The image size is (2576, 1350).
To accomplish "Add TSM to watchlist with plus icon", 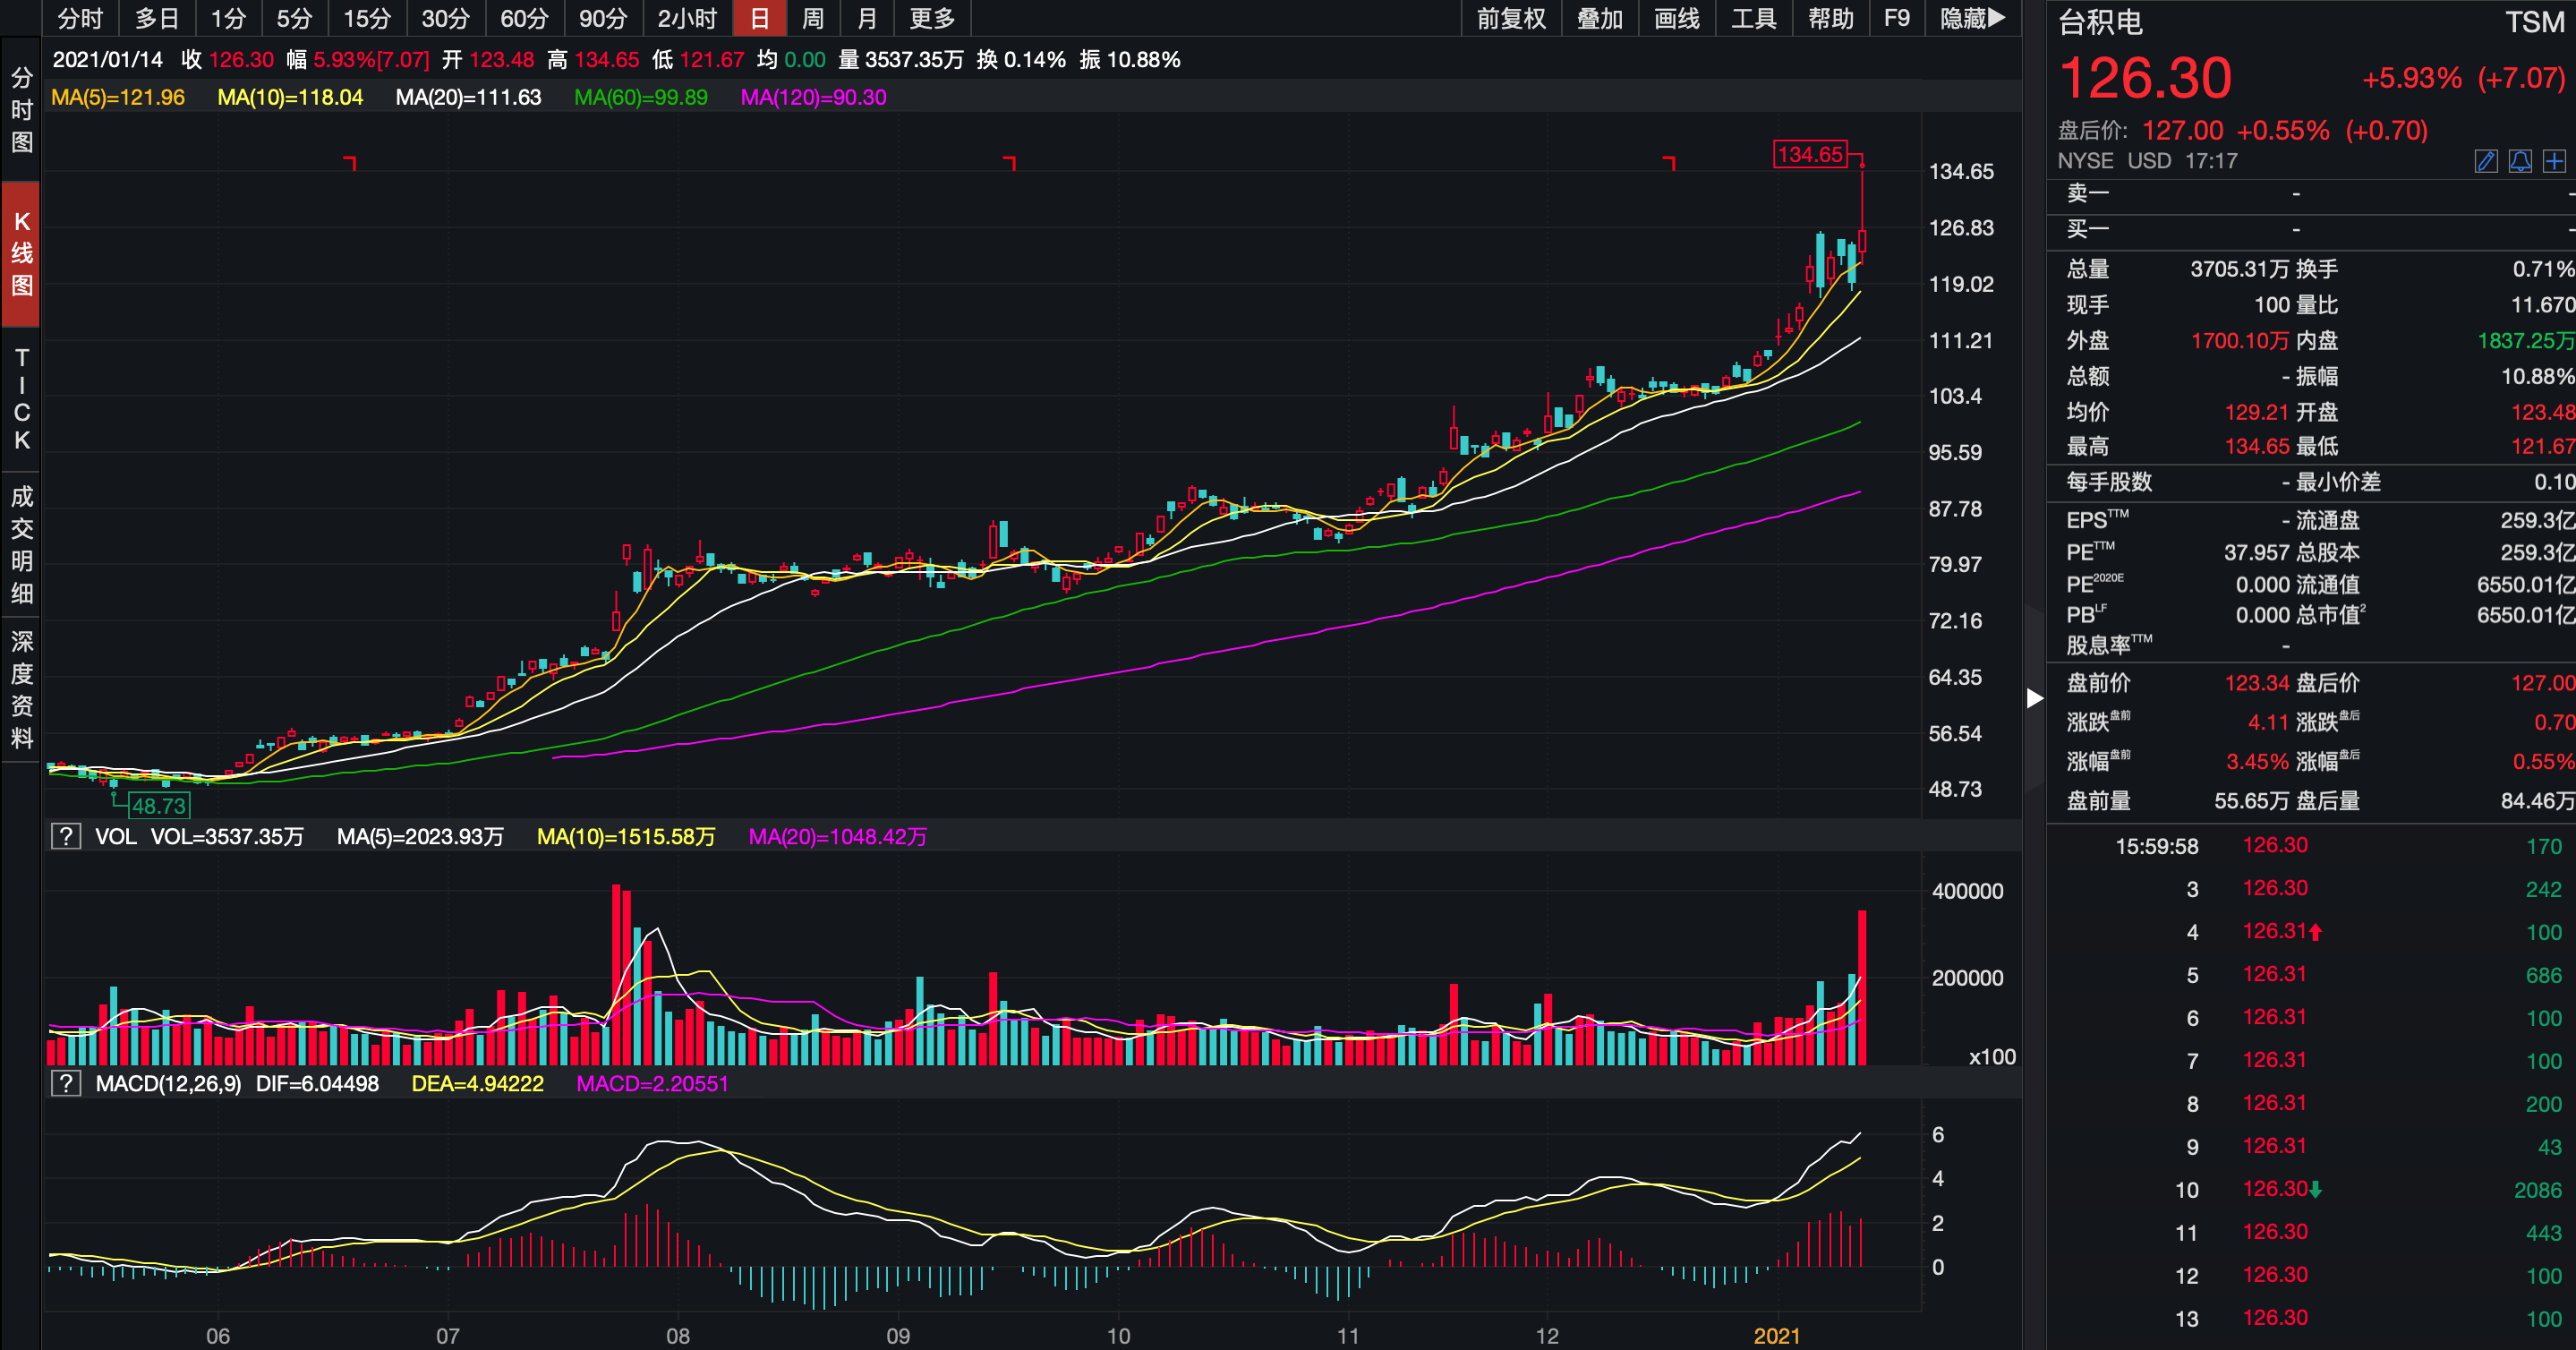I will pos(2554,161).
